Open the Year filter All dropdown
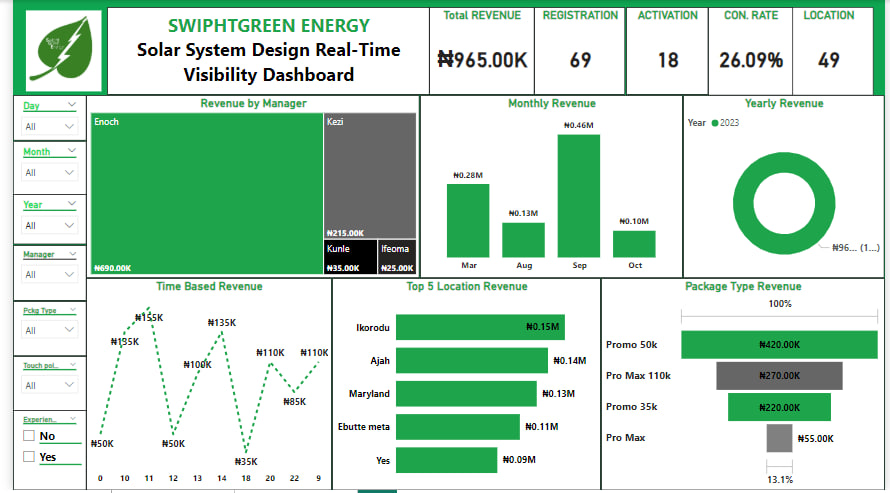 pyautogui.click(x=49, y=225)
